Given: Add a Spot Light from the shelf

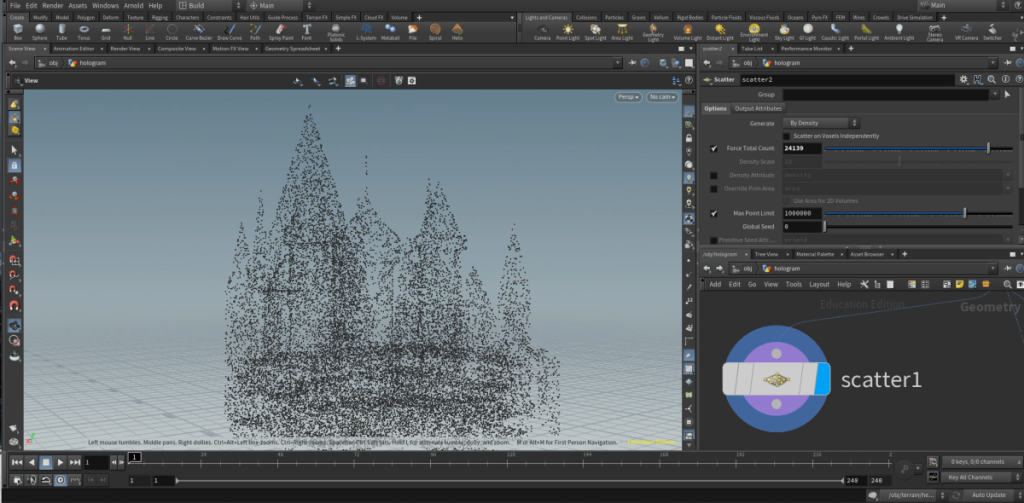Looking at the screenshot, I should coord(595,31).
